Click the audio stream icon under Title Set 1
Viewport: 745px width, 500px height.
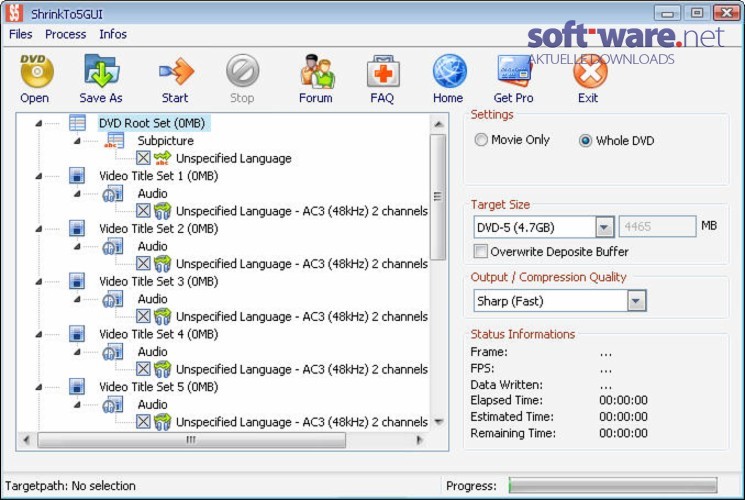pyautogui.click(x=162, y=211)
